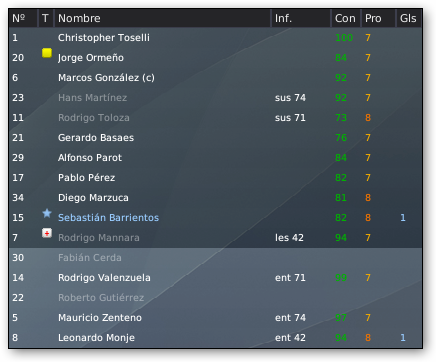The image size is (436, 362).
Task: Open Sebastián Barrientos' highlighted name link
Action: pos(108,218)
